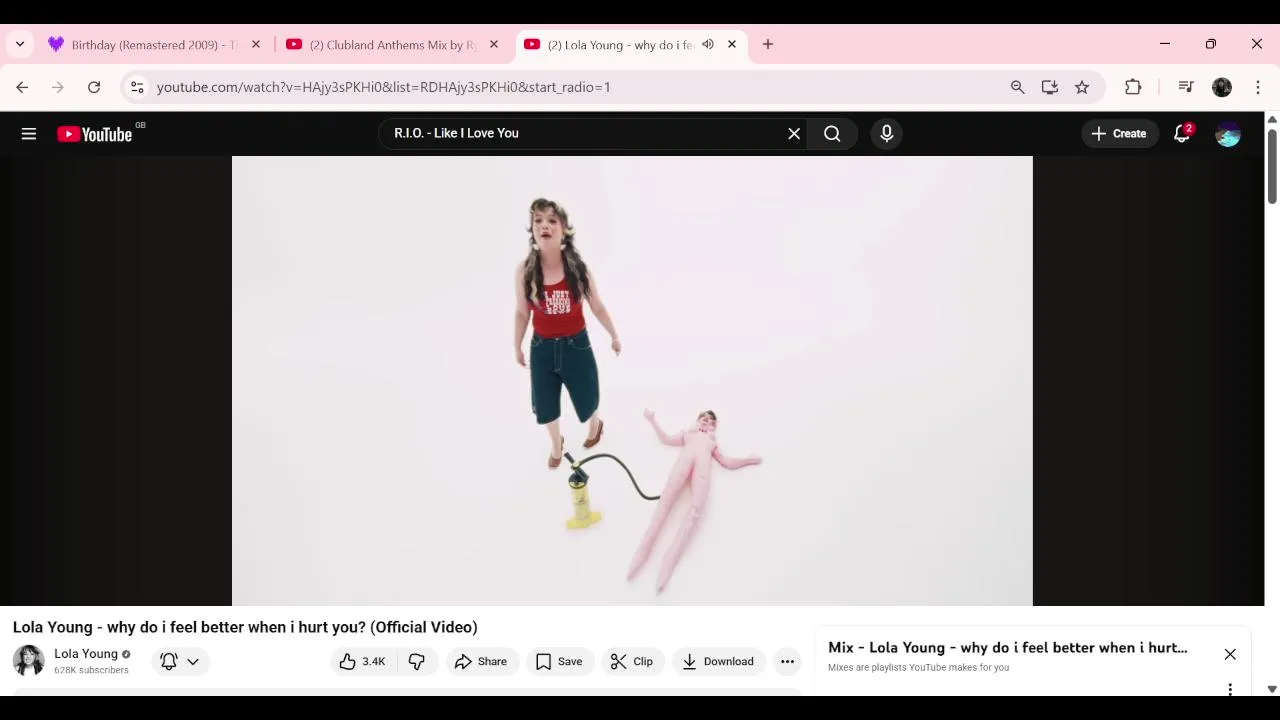The image size is (1280, 720).
Task: Run search with the magnifier button
Action: 832,134
